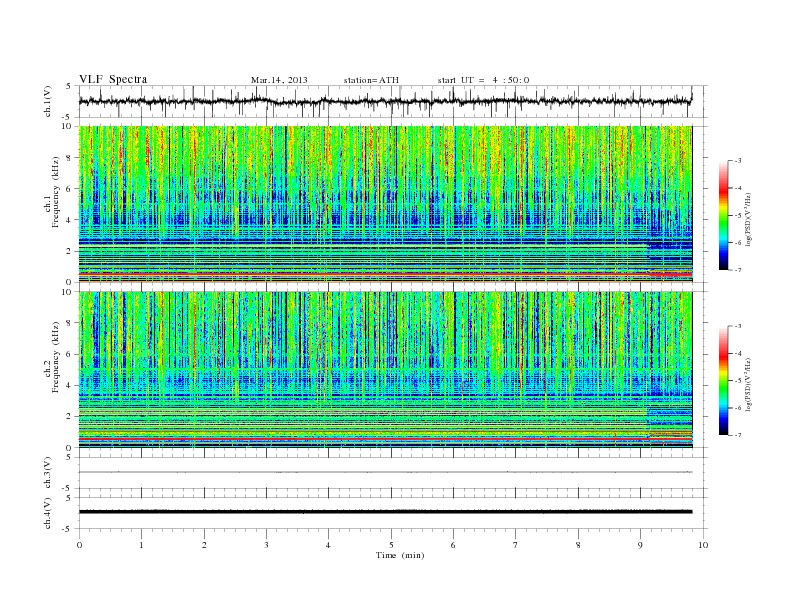Click the ch.1 voltage waveform trace
Screen dimensions: 792x612
click(x=385, y=101)
